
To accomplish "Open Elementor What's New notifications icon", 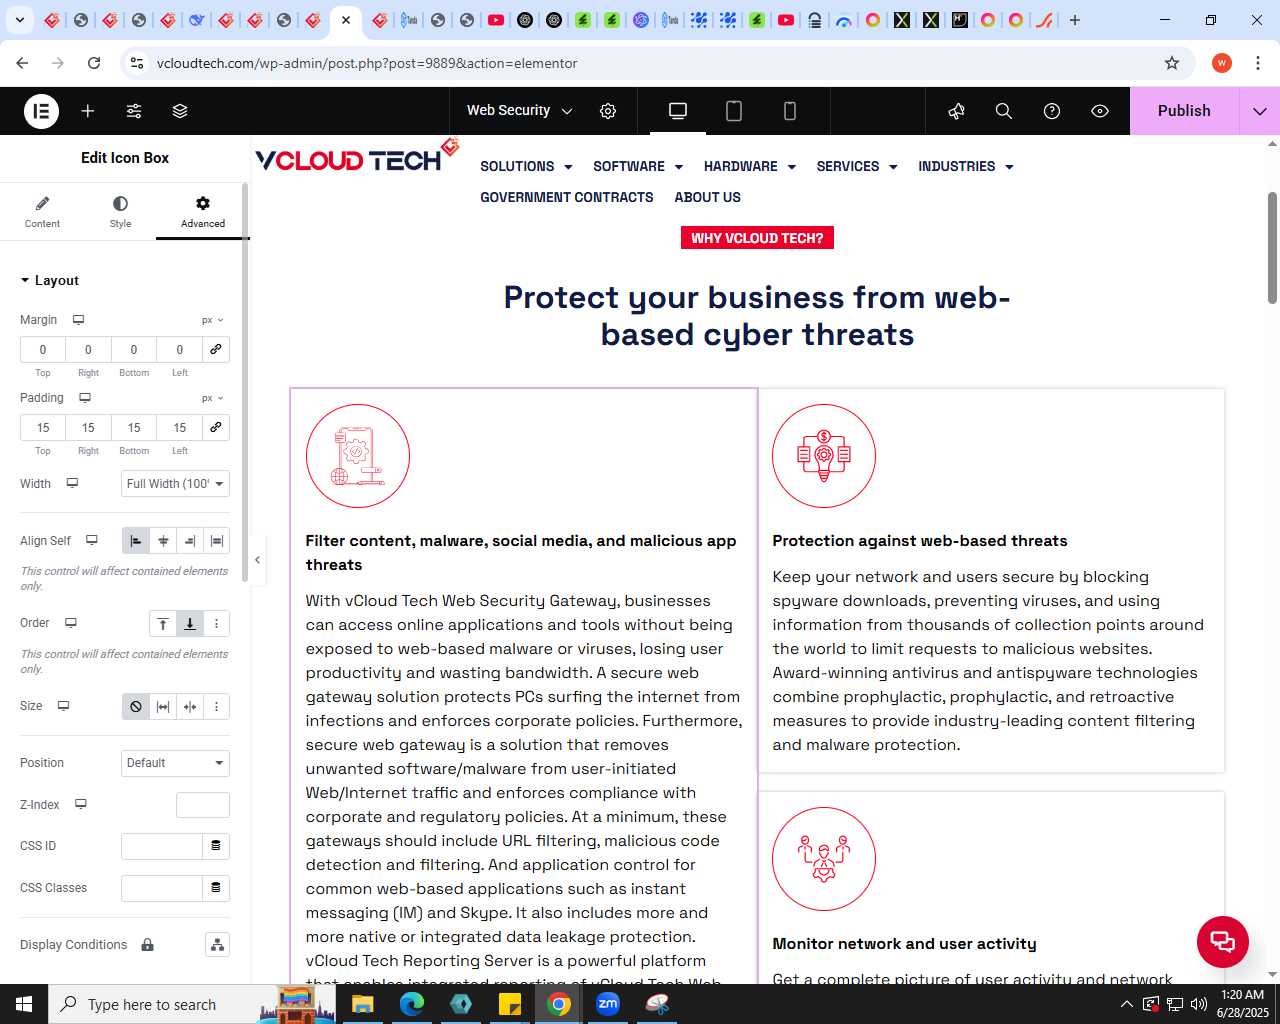I will pos(956,111).
